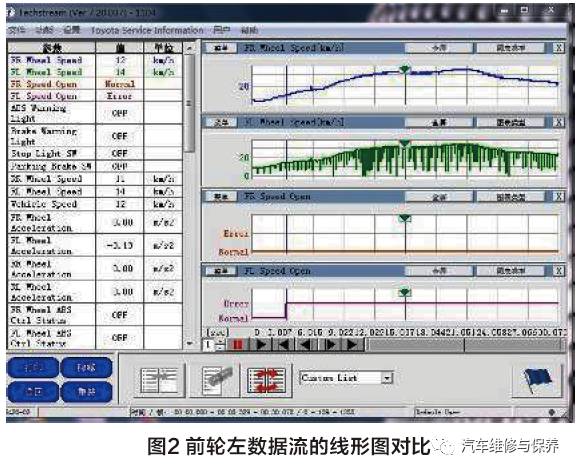Screen dimensions: 577x471
Task: Open the Custom List dropdown
Action: click(386, 378)
